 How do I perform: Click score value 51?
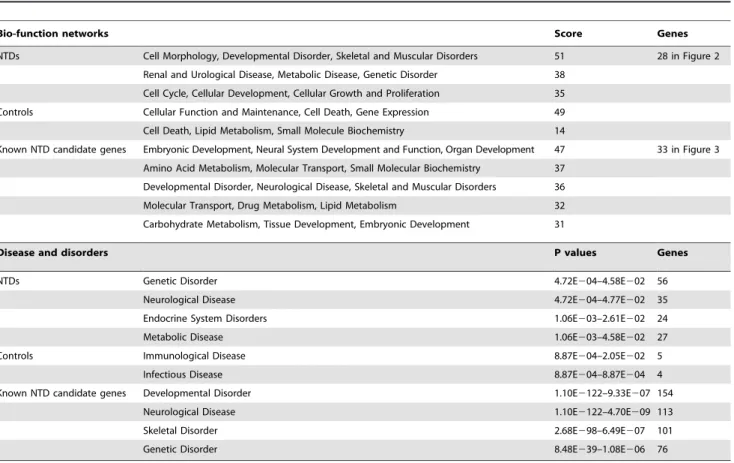coord(559,56)
